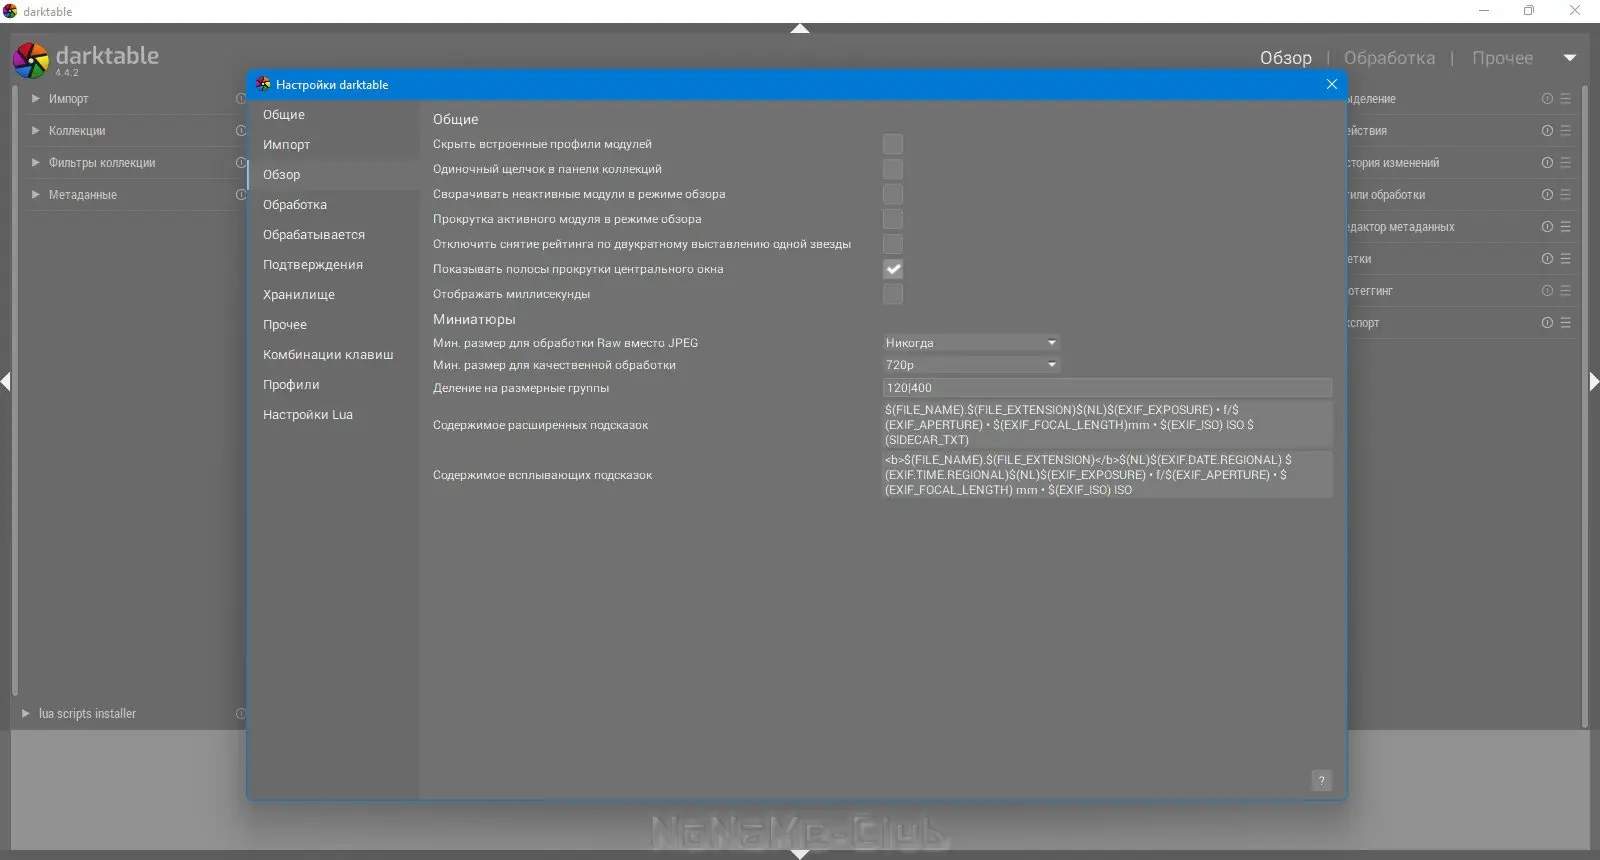Reset the экспорт module
Screen dimensions: 1600x860
click(1547, 323)
